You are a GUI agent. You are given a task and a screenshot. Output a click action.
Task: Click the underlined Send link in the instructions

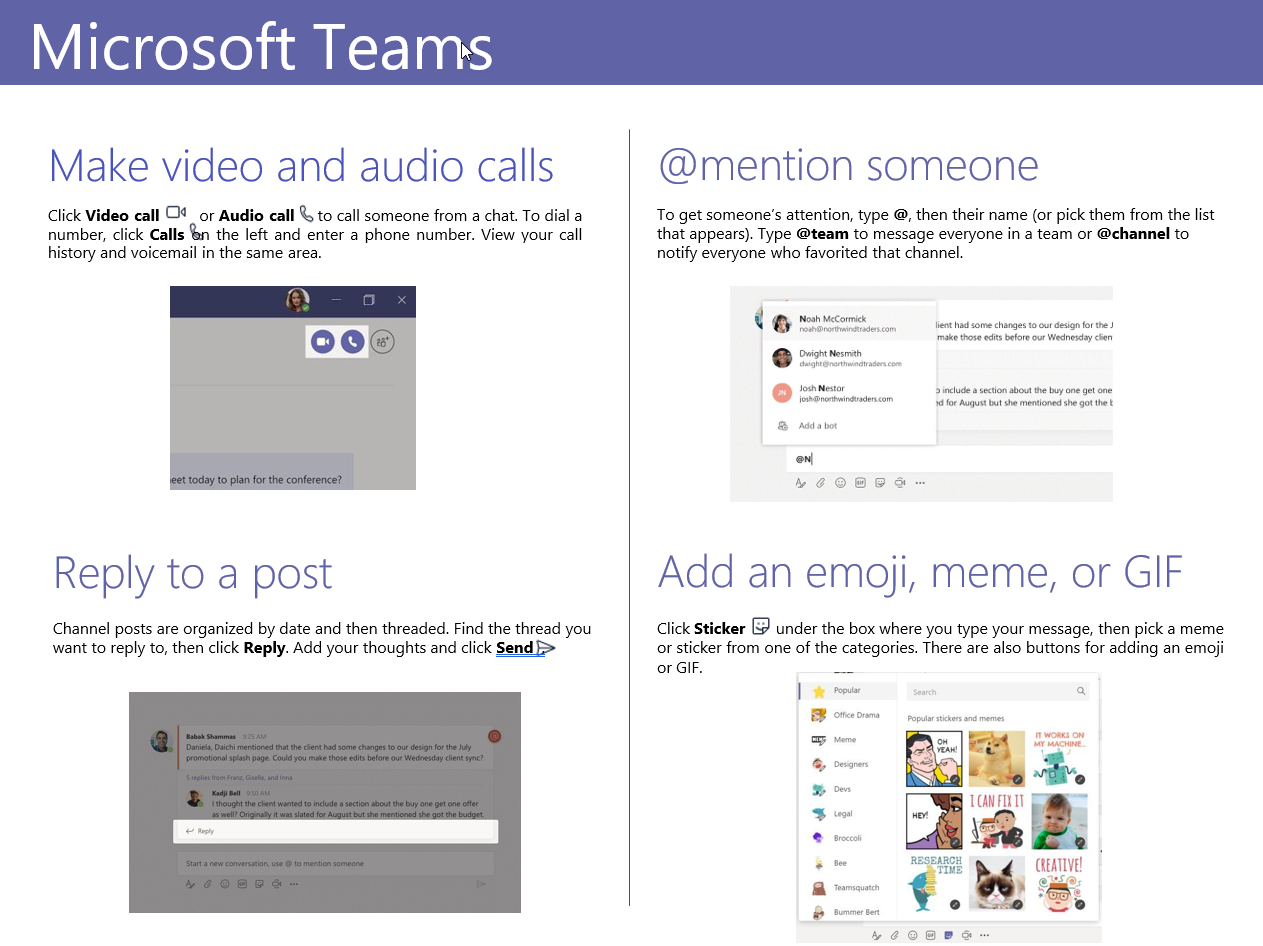click(514, 648)
